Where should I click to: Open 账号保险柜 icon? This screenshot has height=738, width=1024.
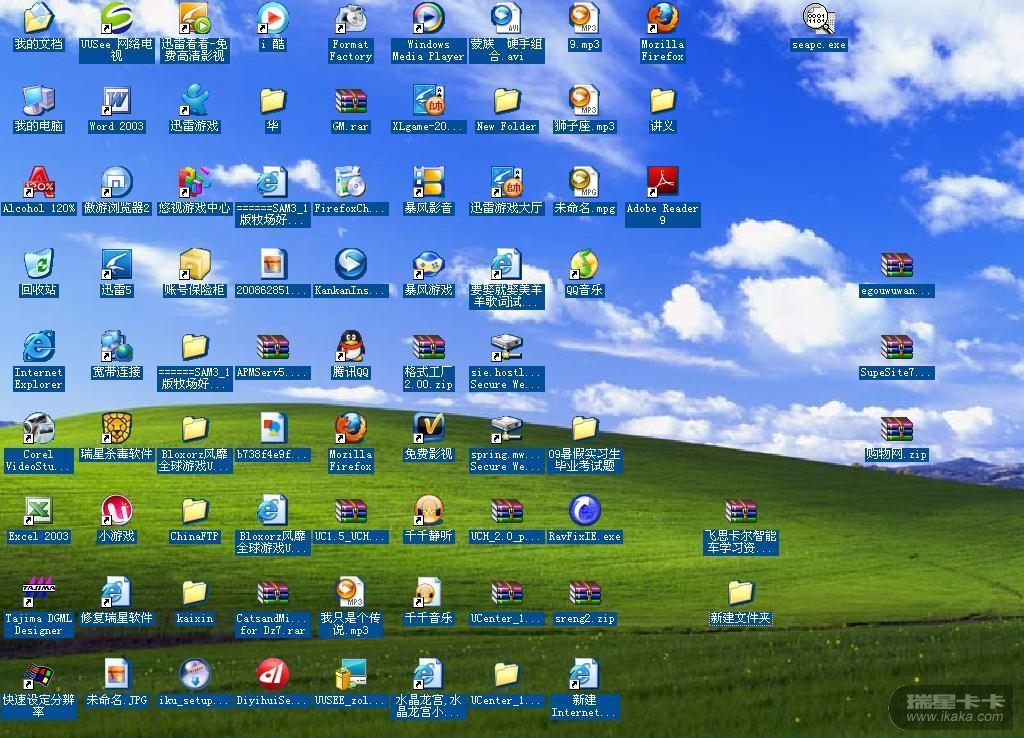pyautogui.click(x=195, y=264)
